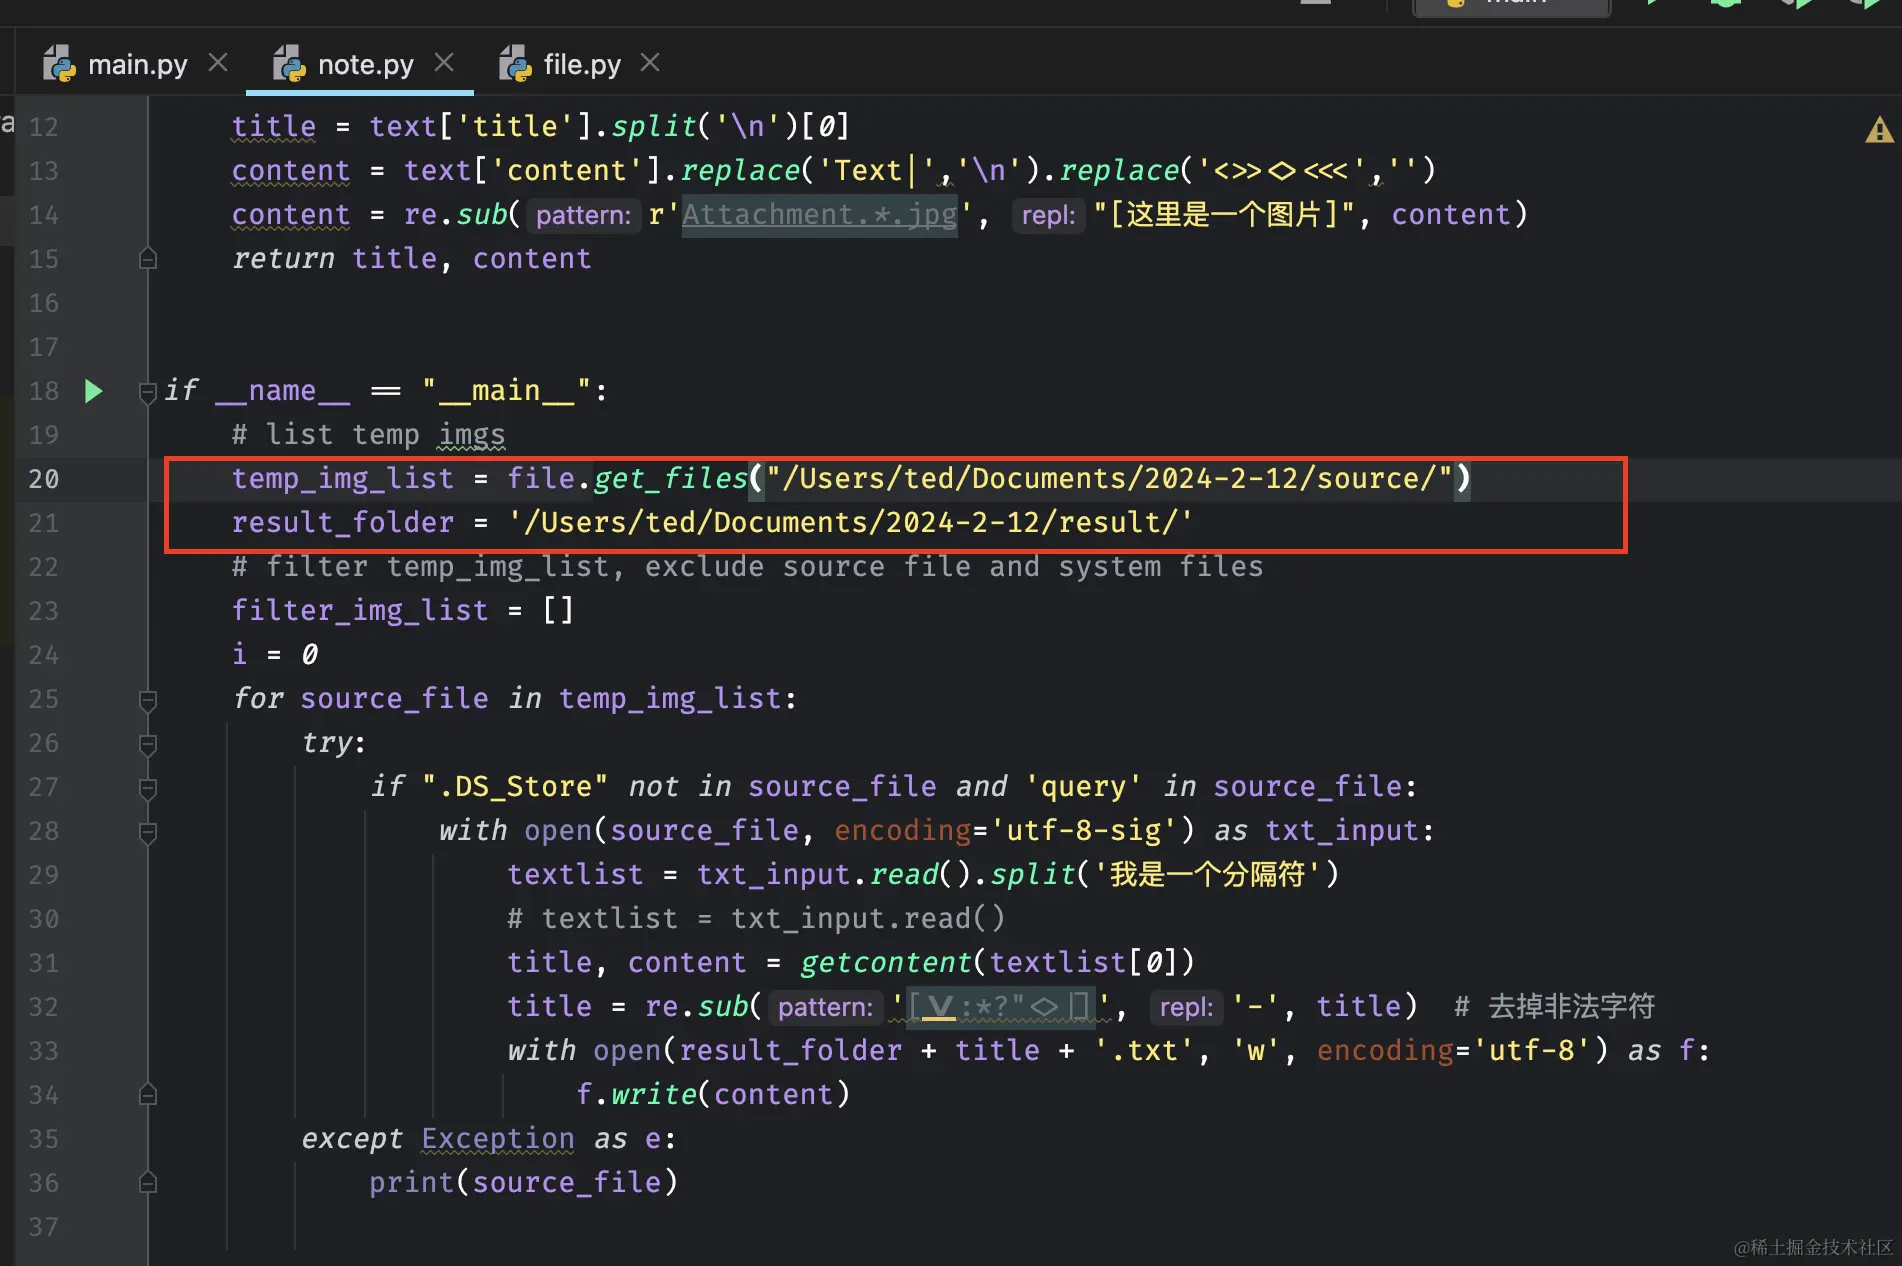
Task: Click the "__main__" string on line 18
Action: click(x=507, y=391)
